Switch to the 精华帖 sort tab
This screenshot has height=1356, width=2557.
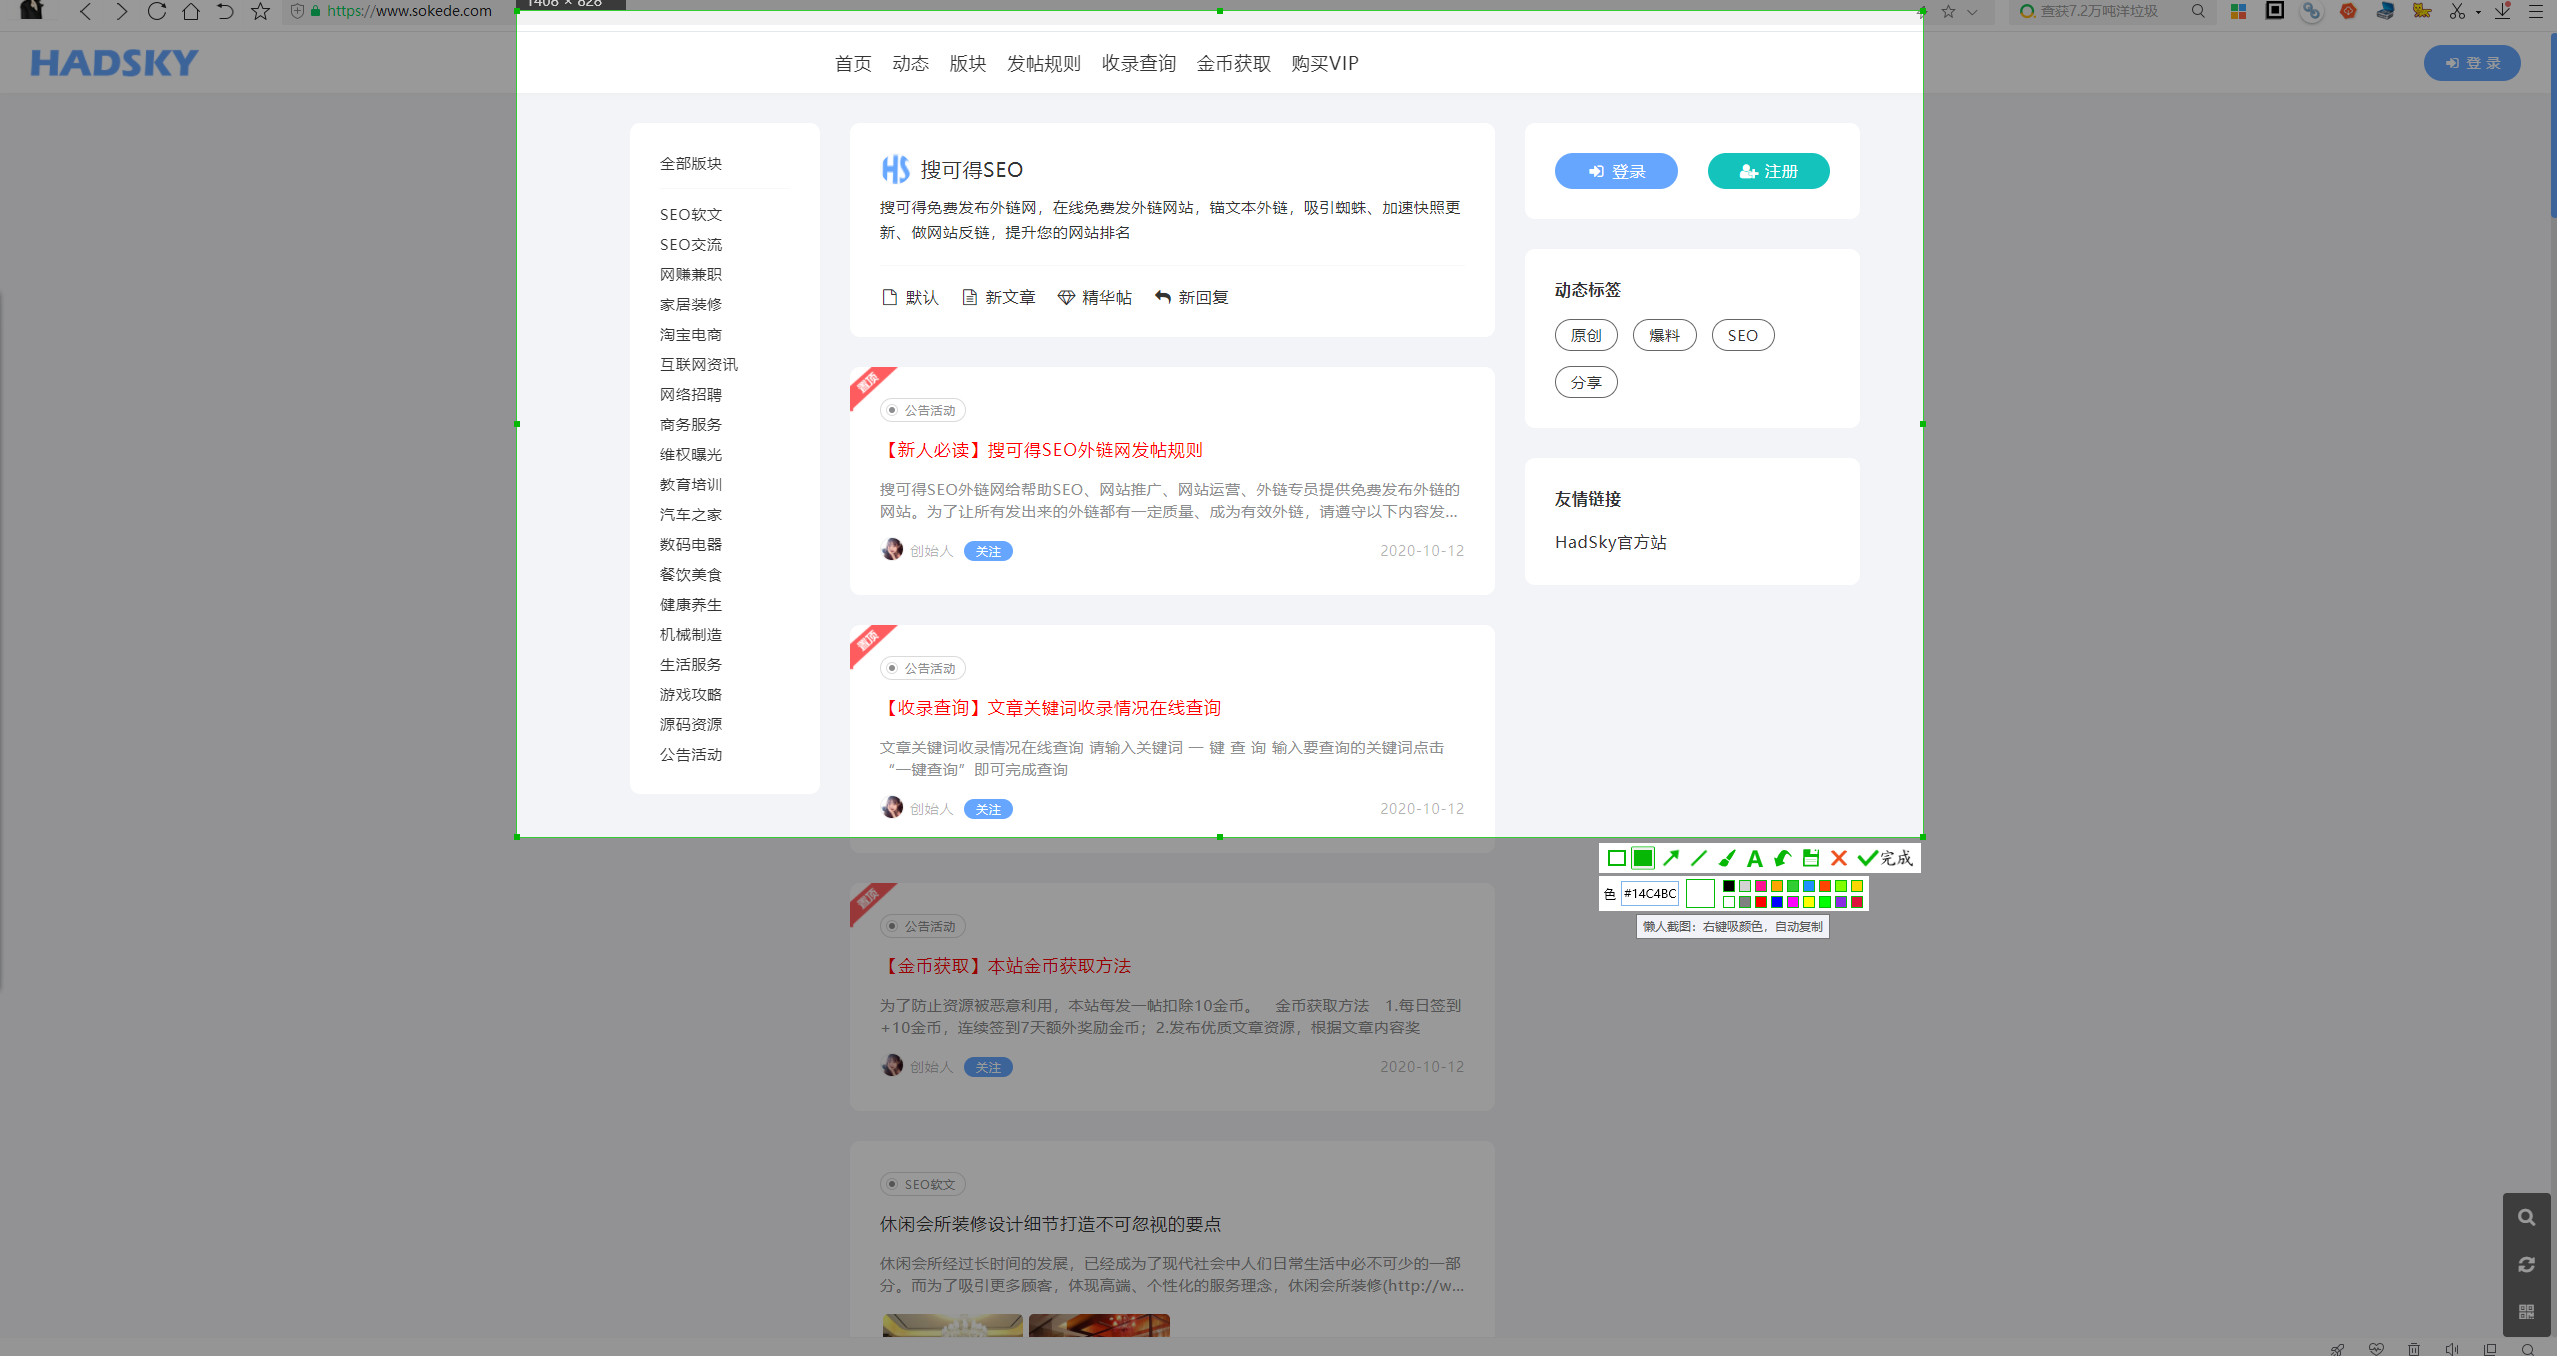click(x=1095, y=297)
